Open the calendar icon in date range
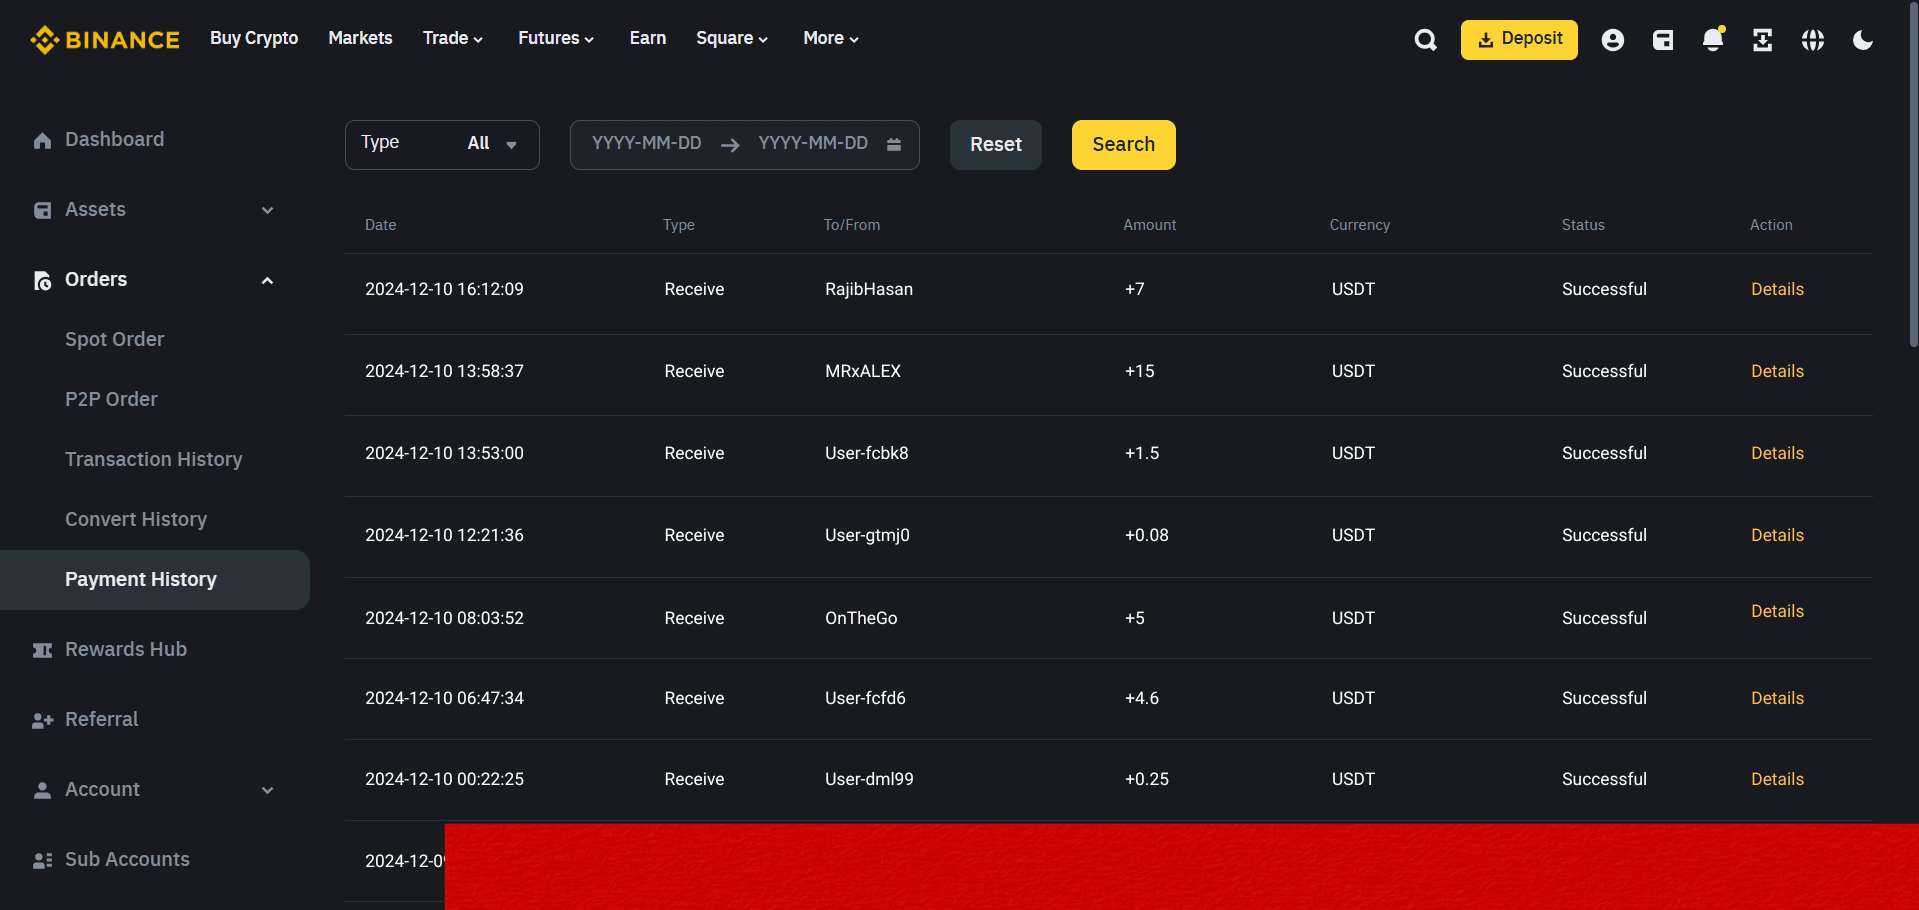This screenshot has width=1919, height=910. click(894, 145)
